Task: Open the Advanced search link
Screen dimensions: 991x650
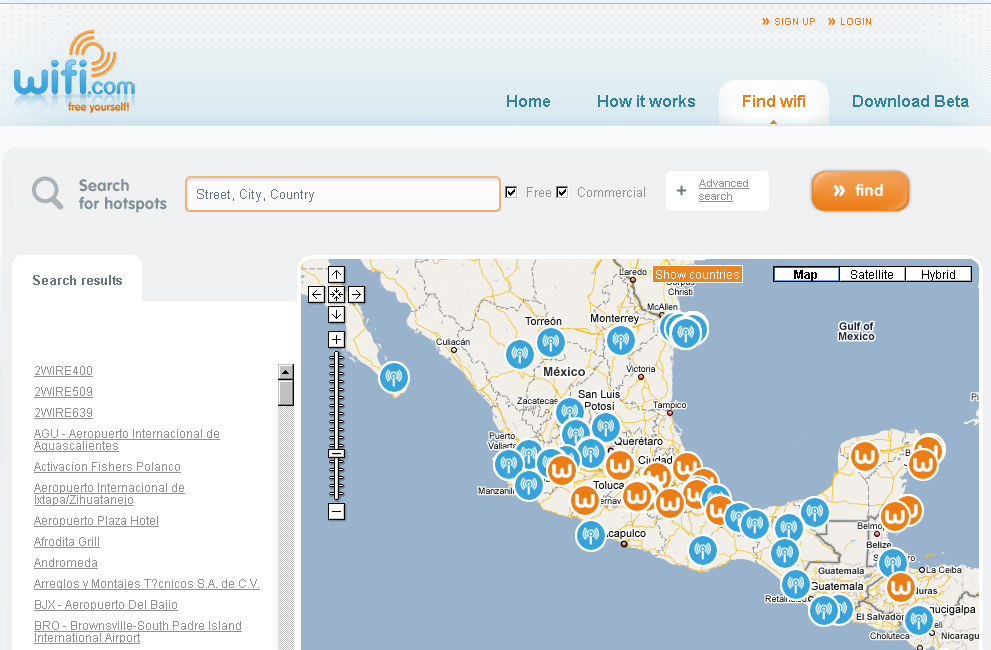Action: click(723, 190)
